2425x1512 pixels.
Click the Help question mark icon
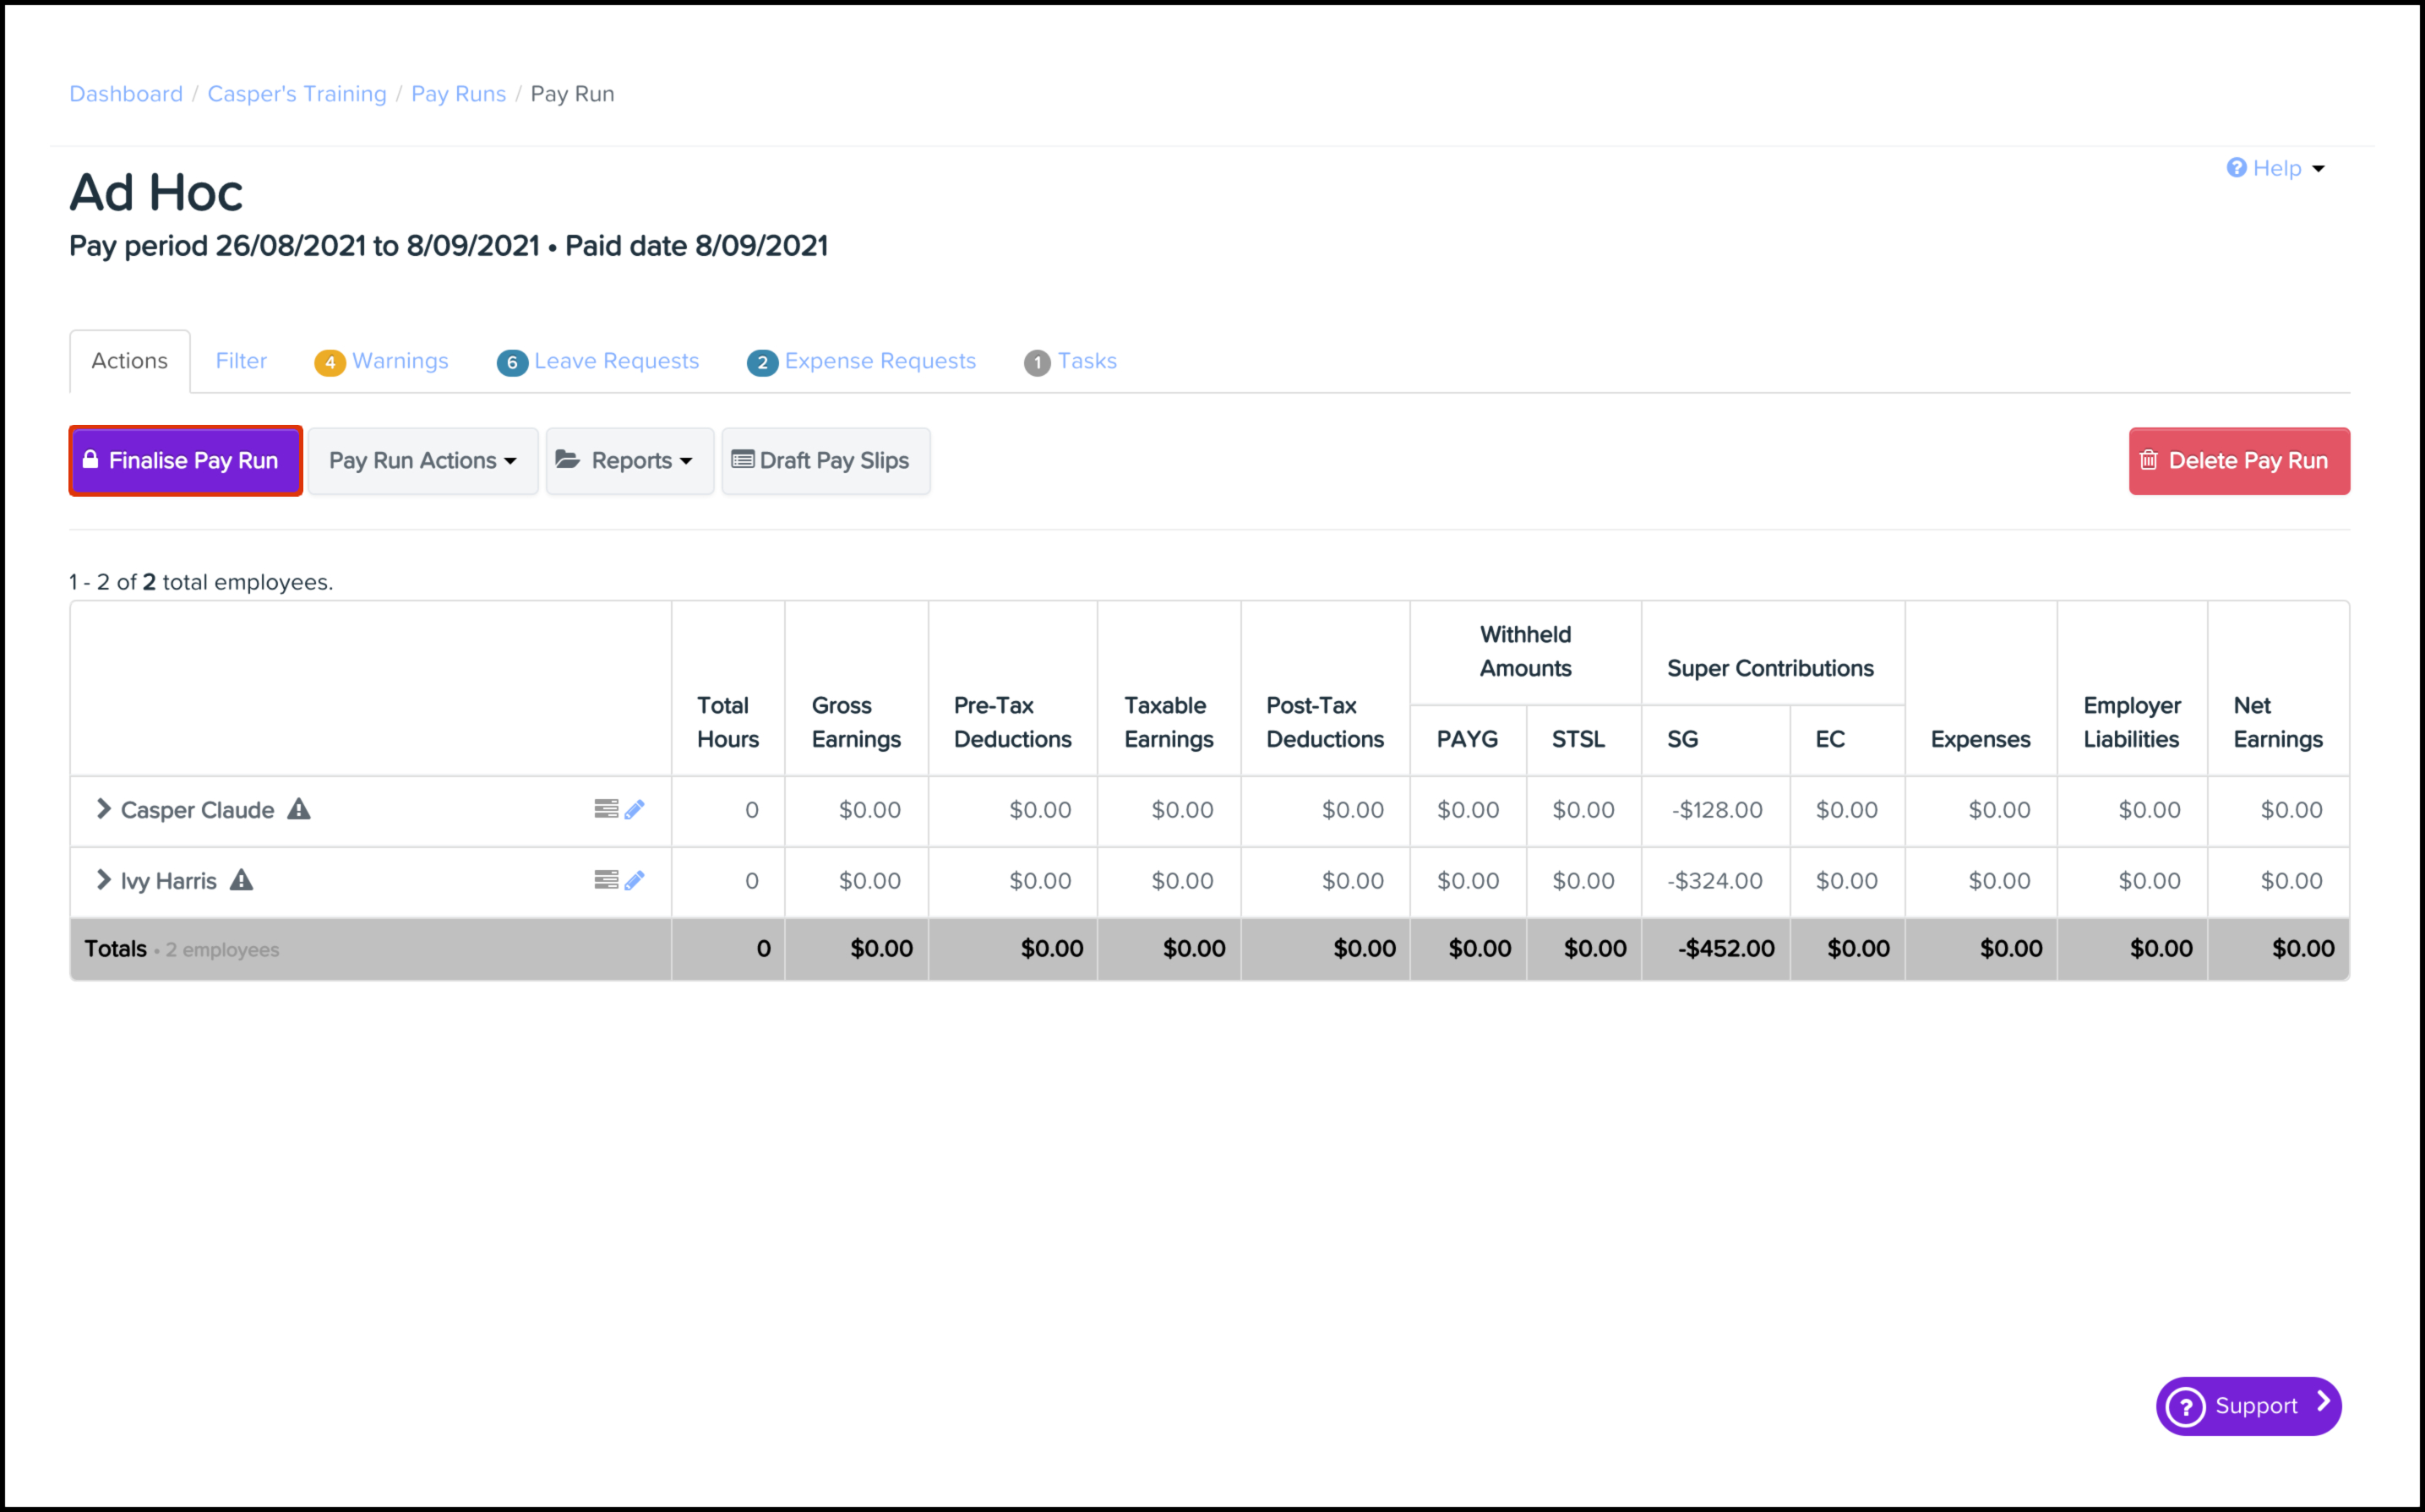[x=2236, y=168]
